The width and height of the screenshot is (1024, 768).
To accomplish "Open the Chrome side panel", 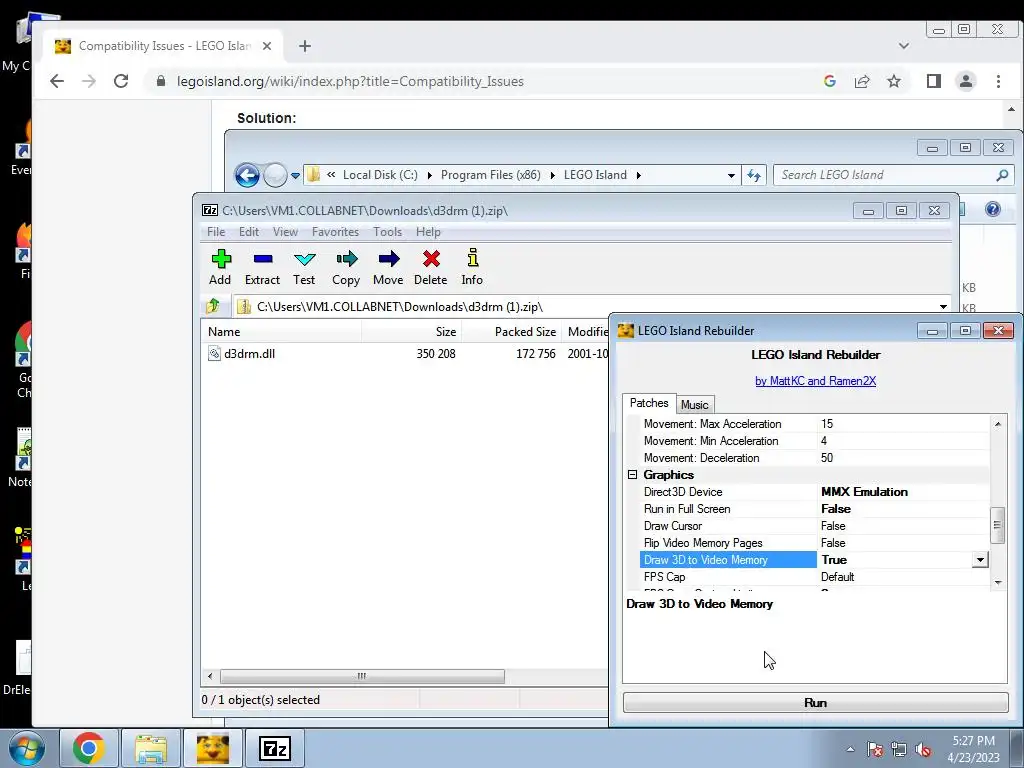I will [934, 81].
